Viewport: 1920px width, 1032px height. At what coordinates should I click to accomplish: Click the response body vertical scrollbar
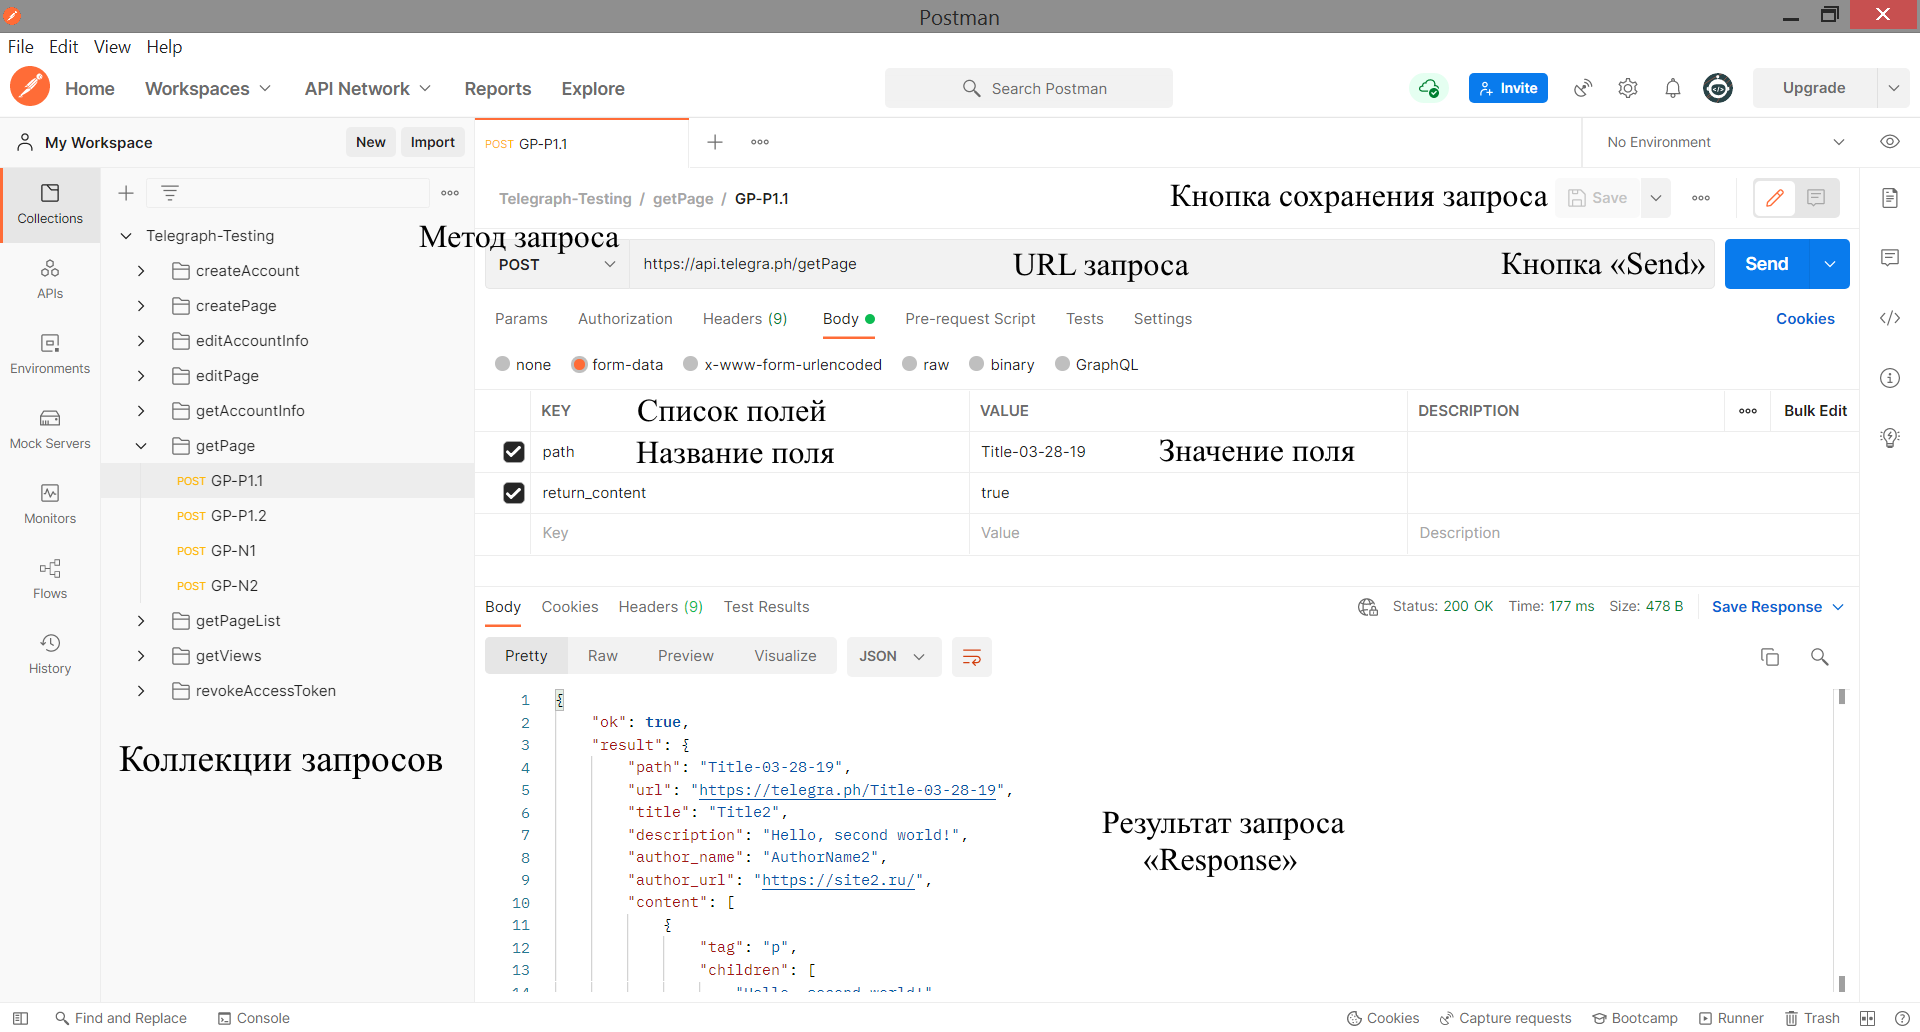[1841, 840]
